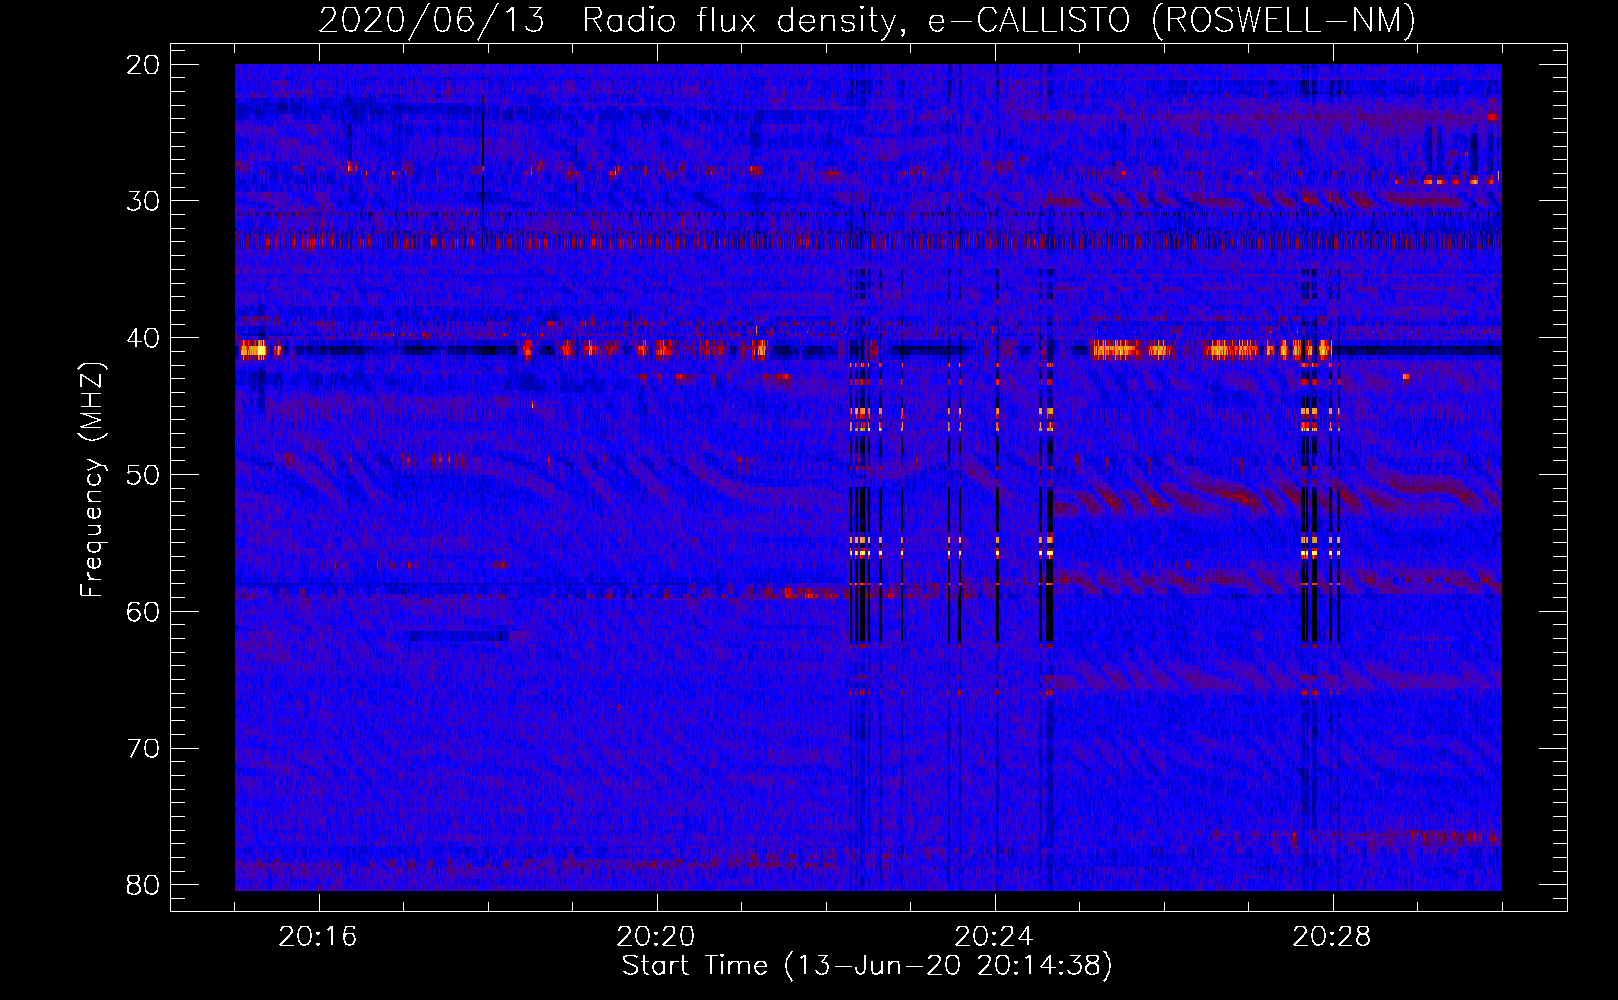Click the 40 frequency tick label
Image resolution: width=1618 pixels, height=1000 pixels.
pyautogui.click(x=144, y=338)
